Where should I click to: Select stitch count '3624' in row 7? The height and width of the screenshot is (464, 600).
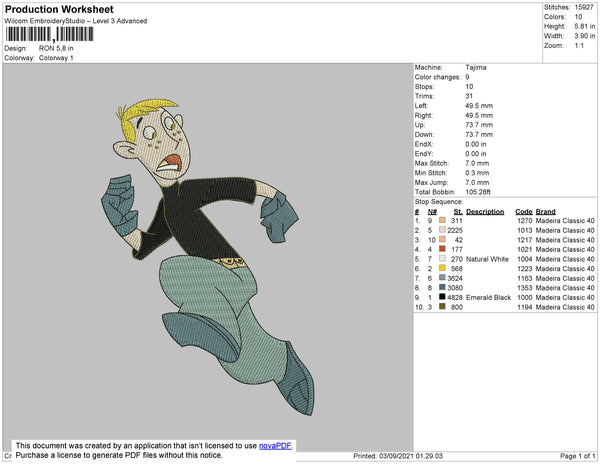(455, 278)
